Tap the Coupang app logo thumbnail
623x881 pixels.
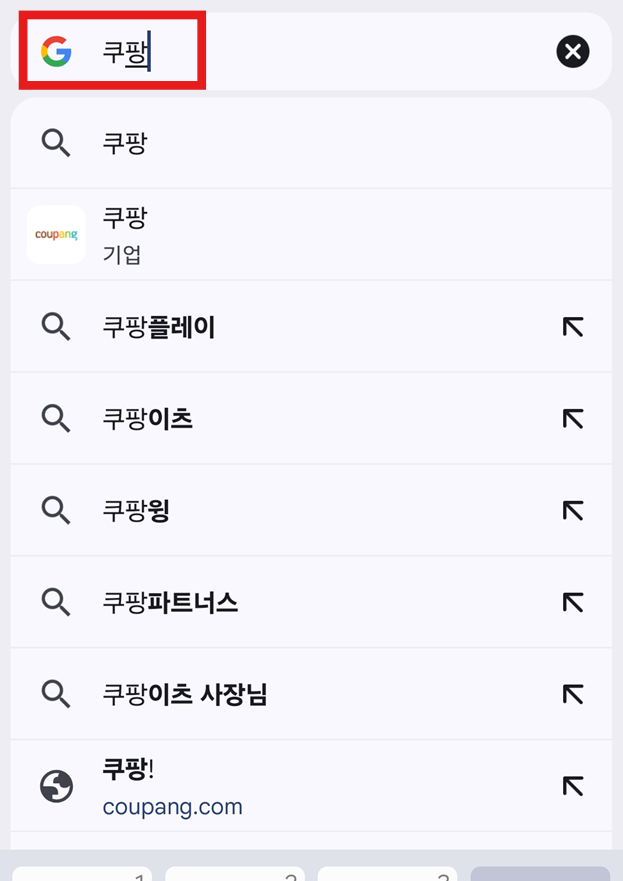(x=56, y=234)
